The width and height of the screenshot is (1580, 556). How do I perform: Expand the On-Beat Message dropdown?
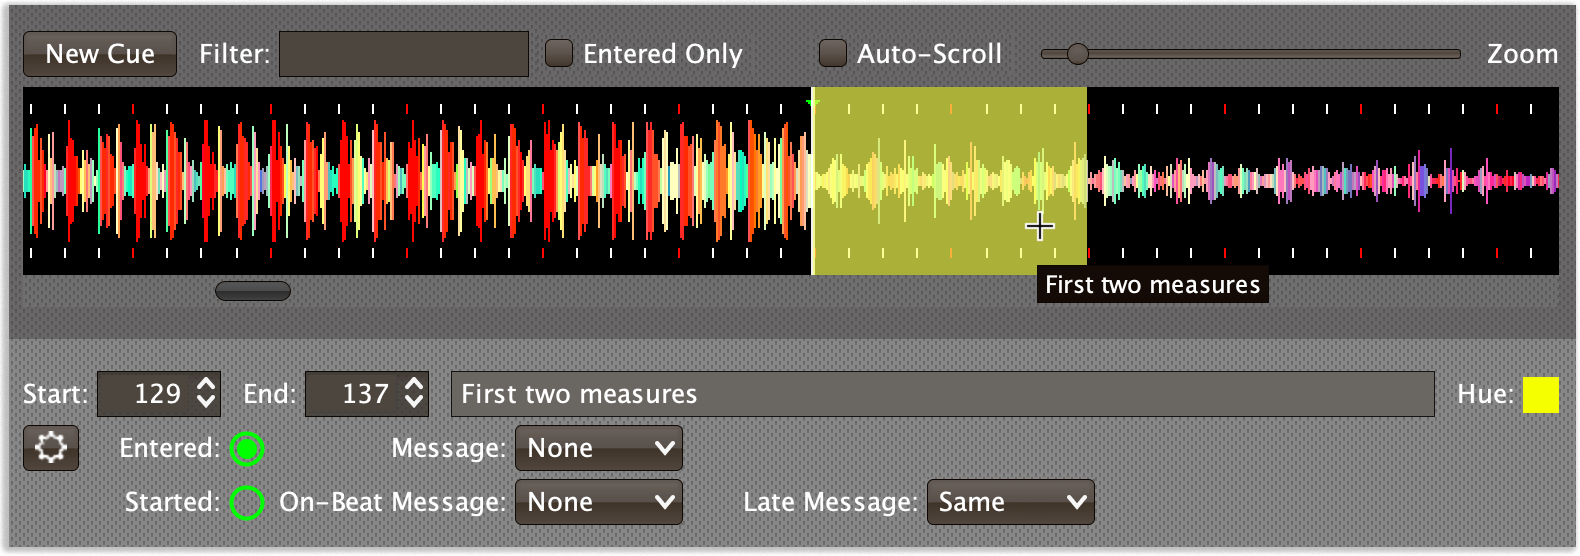pyautogui.click(x=599, y=502)
